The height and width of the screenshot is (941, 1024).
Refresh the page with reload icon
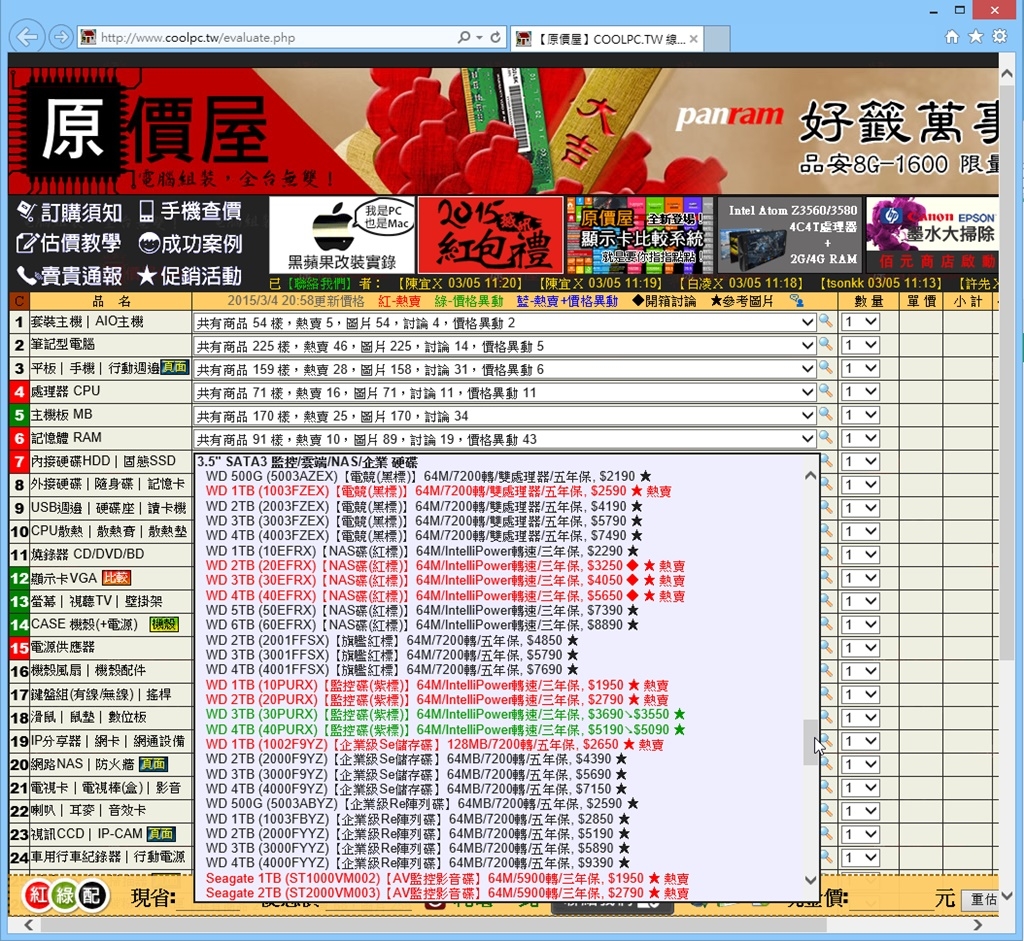496,37
